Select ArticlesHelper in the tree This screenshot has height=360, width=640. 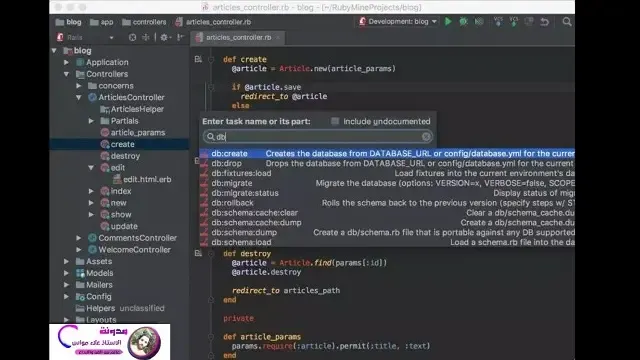[137, 109]
